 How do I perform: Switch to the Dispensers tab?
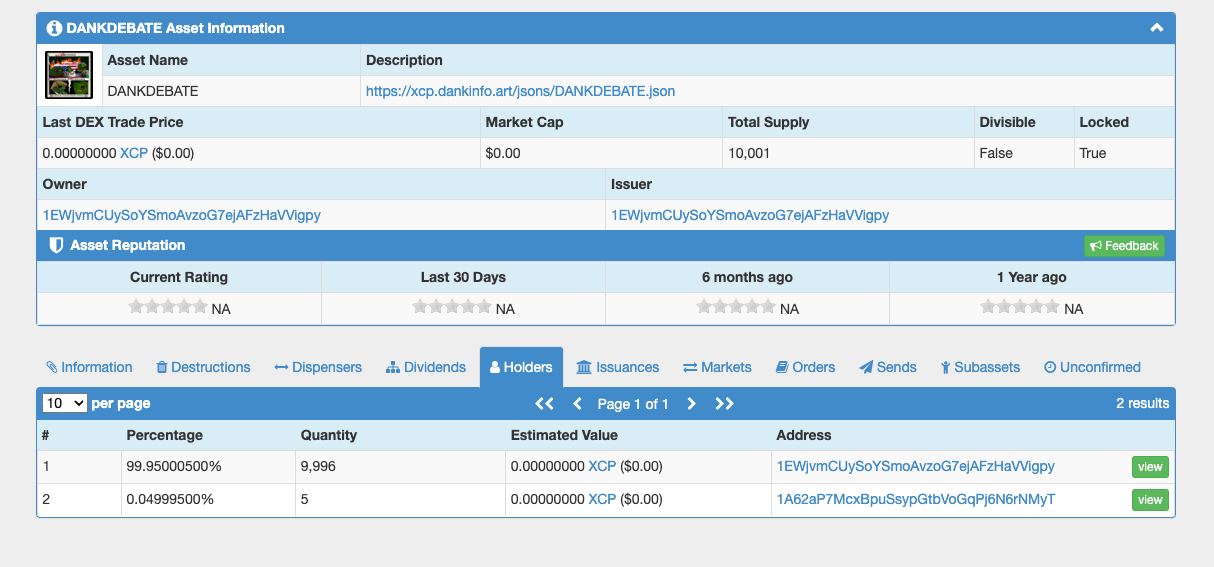pos(318,367)
